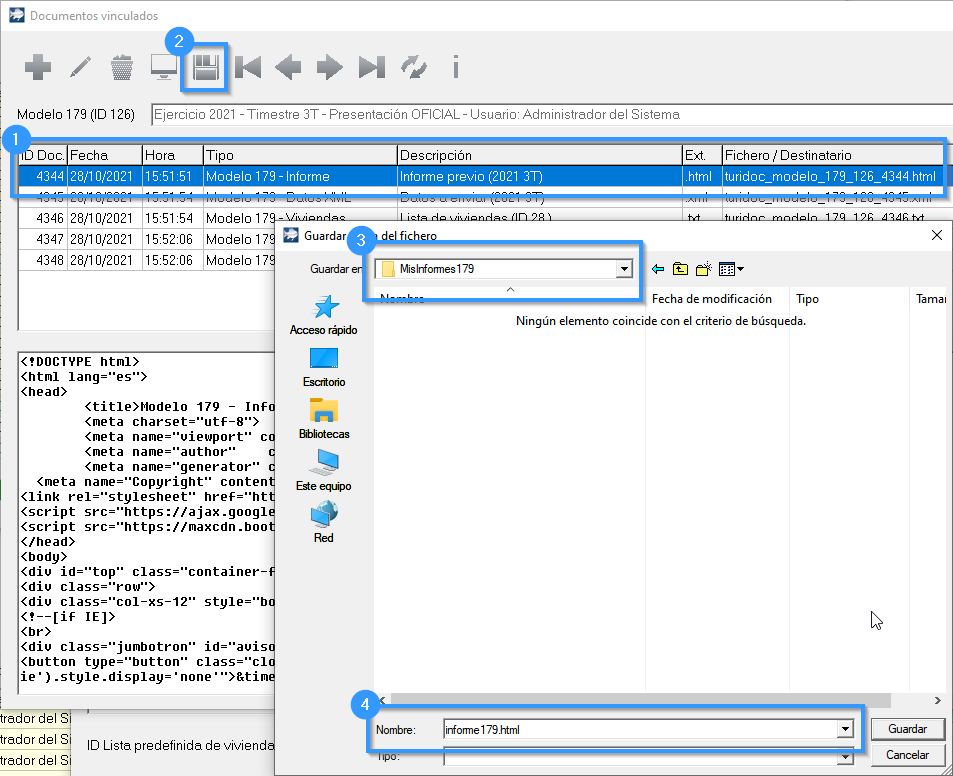953x776 pixels.
Task: Expand the Nombre filename dropdown arrow
Action: [x=845, y=730]
